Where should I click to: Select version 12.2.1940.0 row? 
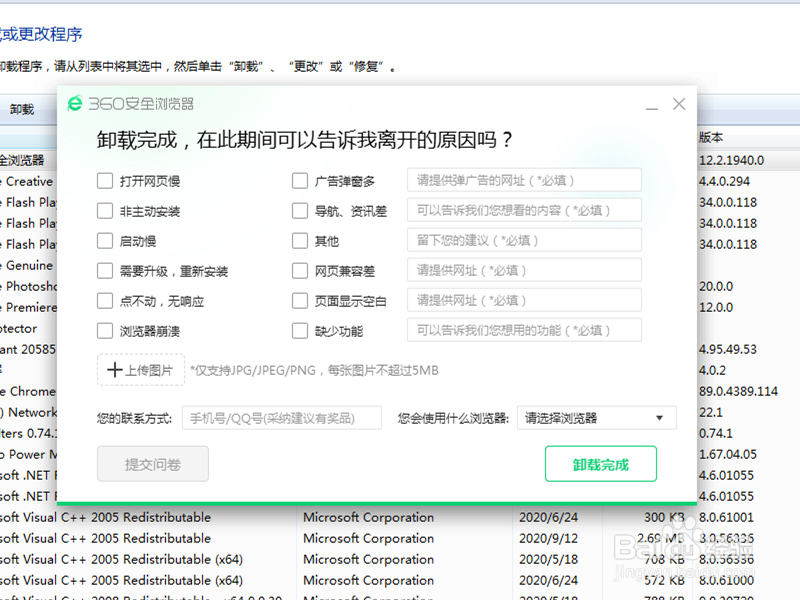(x=731, y=160)
